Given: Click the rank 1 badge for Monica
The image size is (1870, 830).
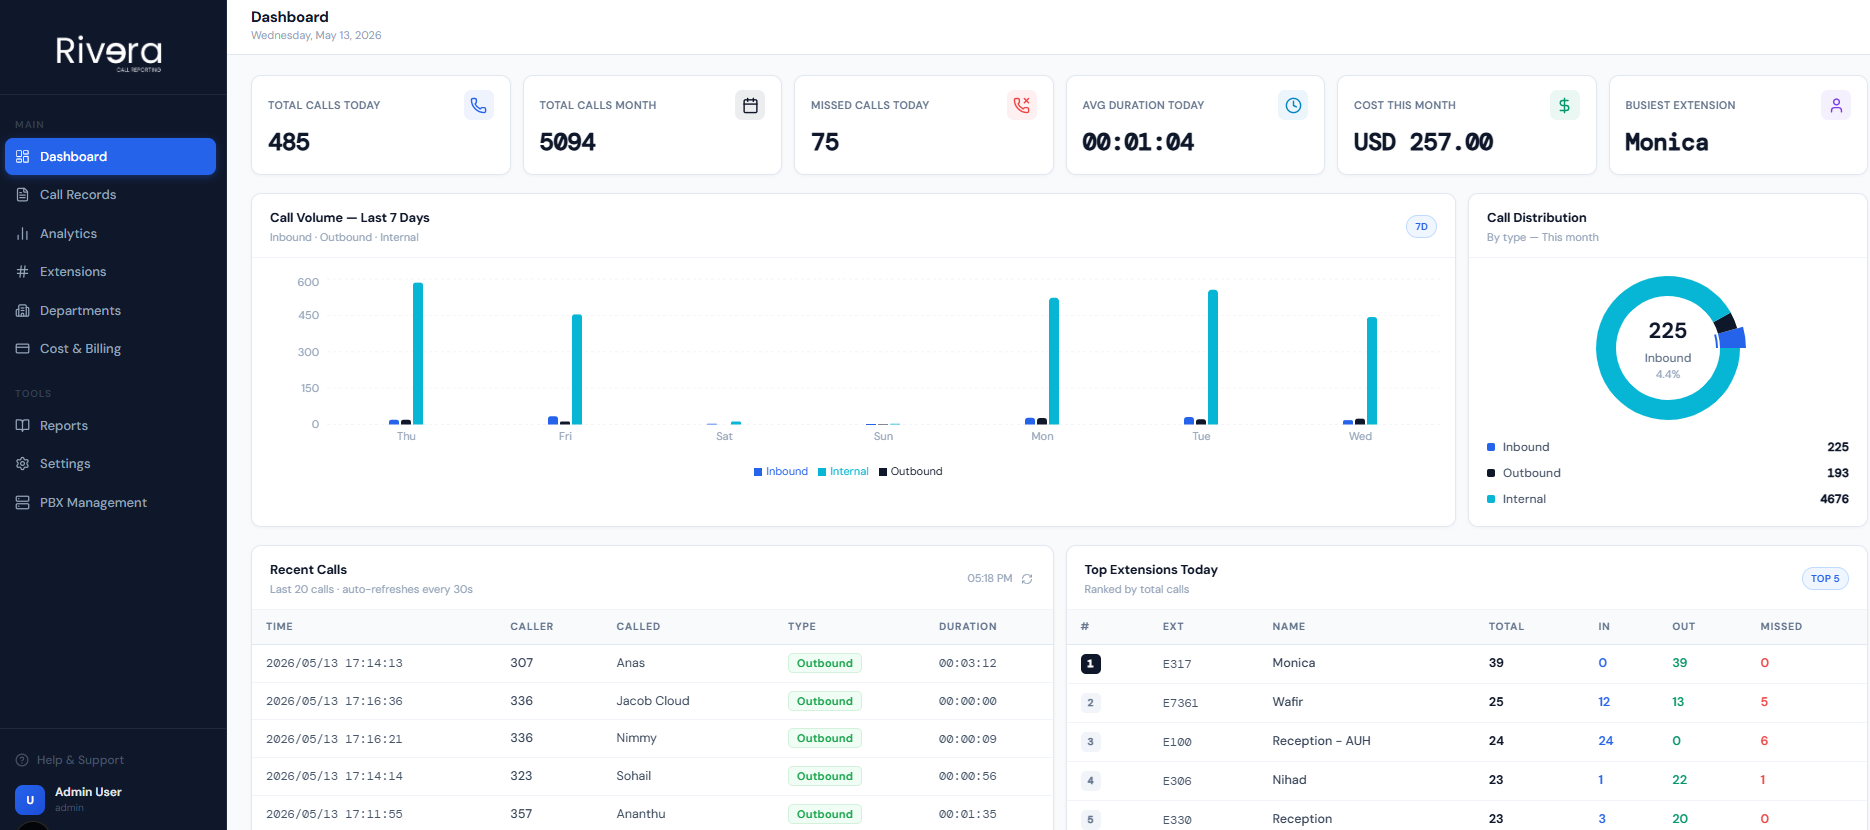Looking at the screenshot, I should pos(1091,664).
